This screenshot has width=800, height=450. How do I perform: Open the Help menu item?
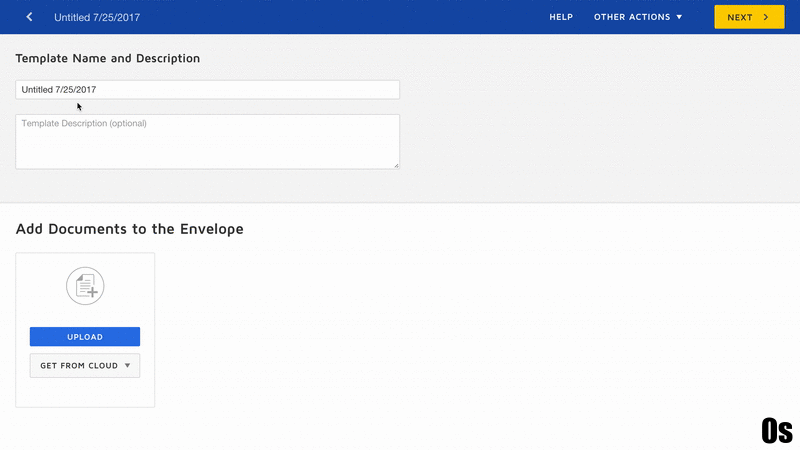561,17
